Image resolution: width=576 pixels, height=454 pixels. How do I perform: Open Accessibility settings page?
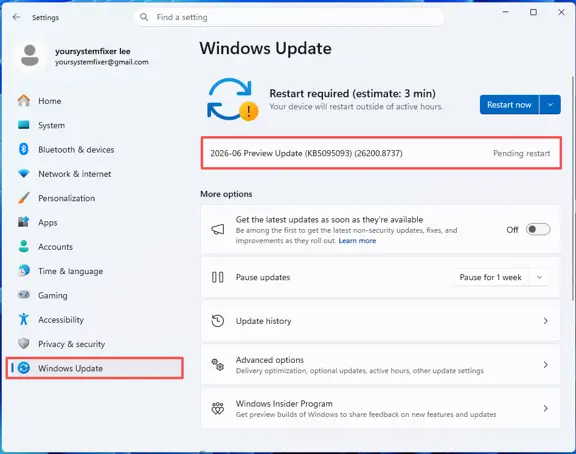tap(94, 319)
